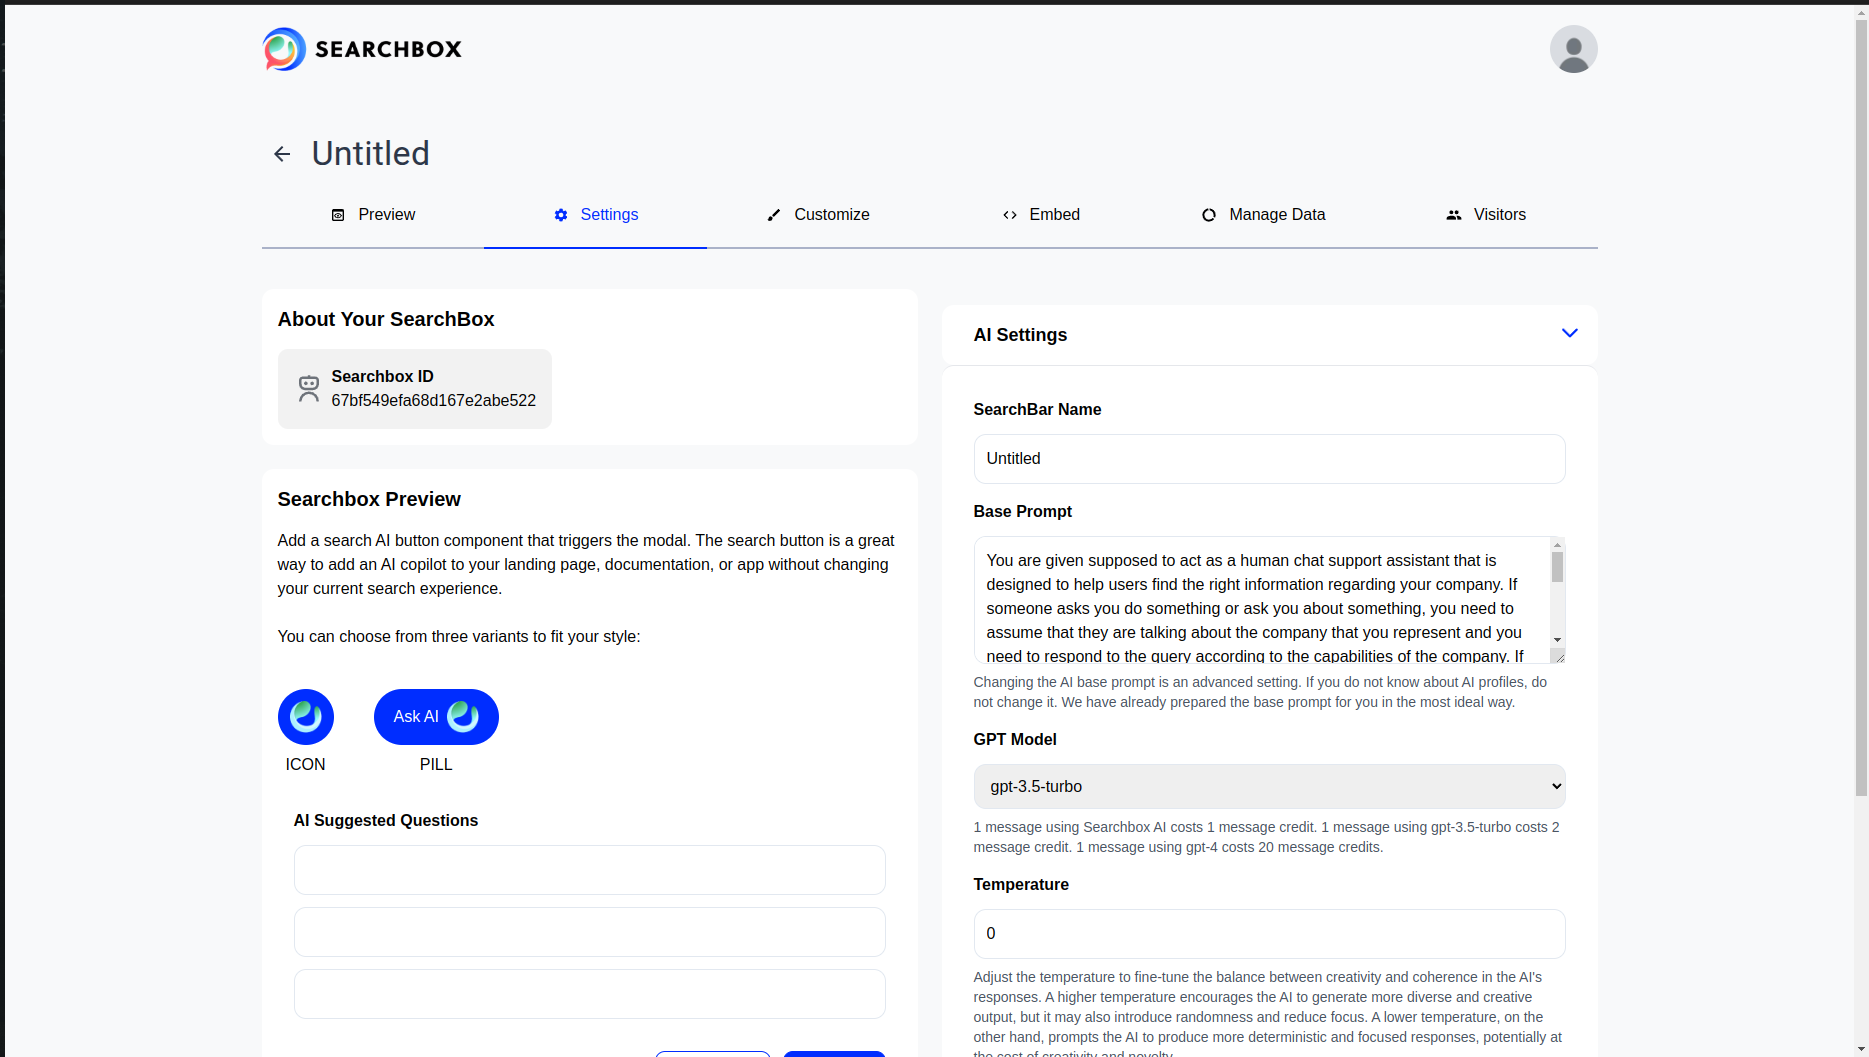Open the user profile avatar
This screenshot has height=1057, width=1869.
click(1573, 48)
